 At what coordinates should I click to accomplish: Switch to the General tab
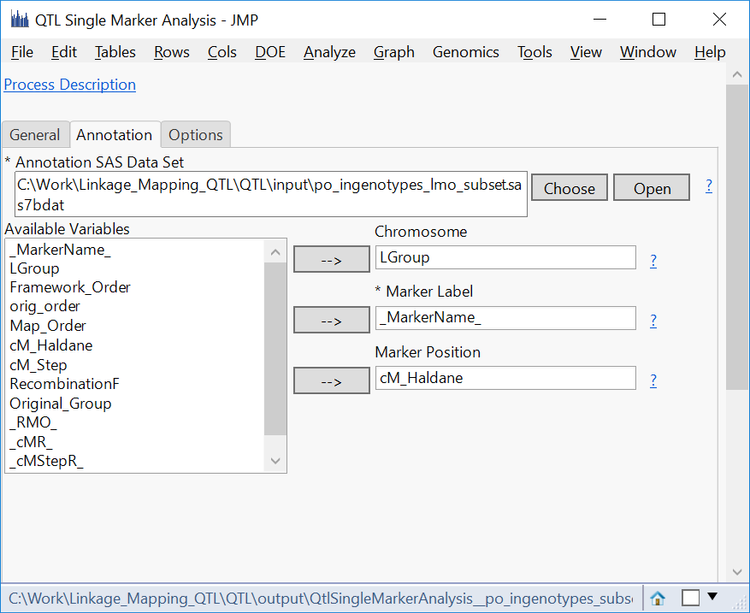[35, 135]
